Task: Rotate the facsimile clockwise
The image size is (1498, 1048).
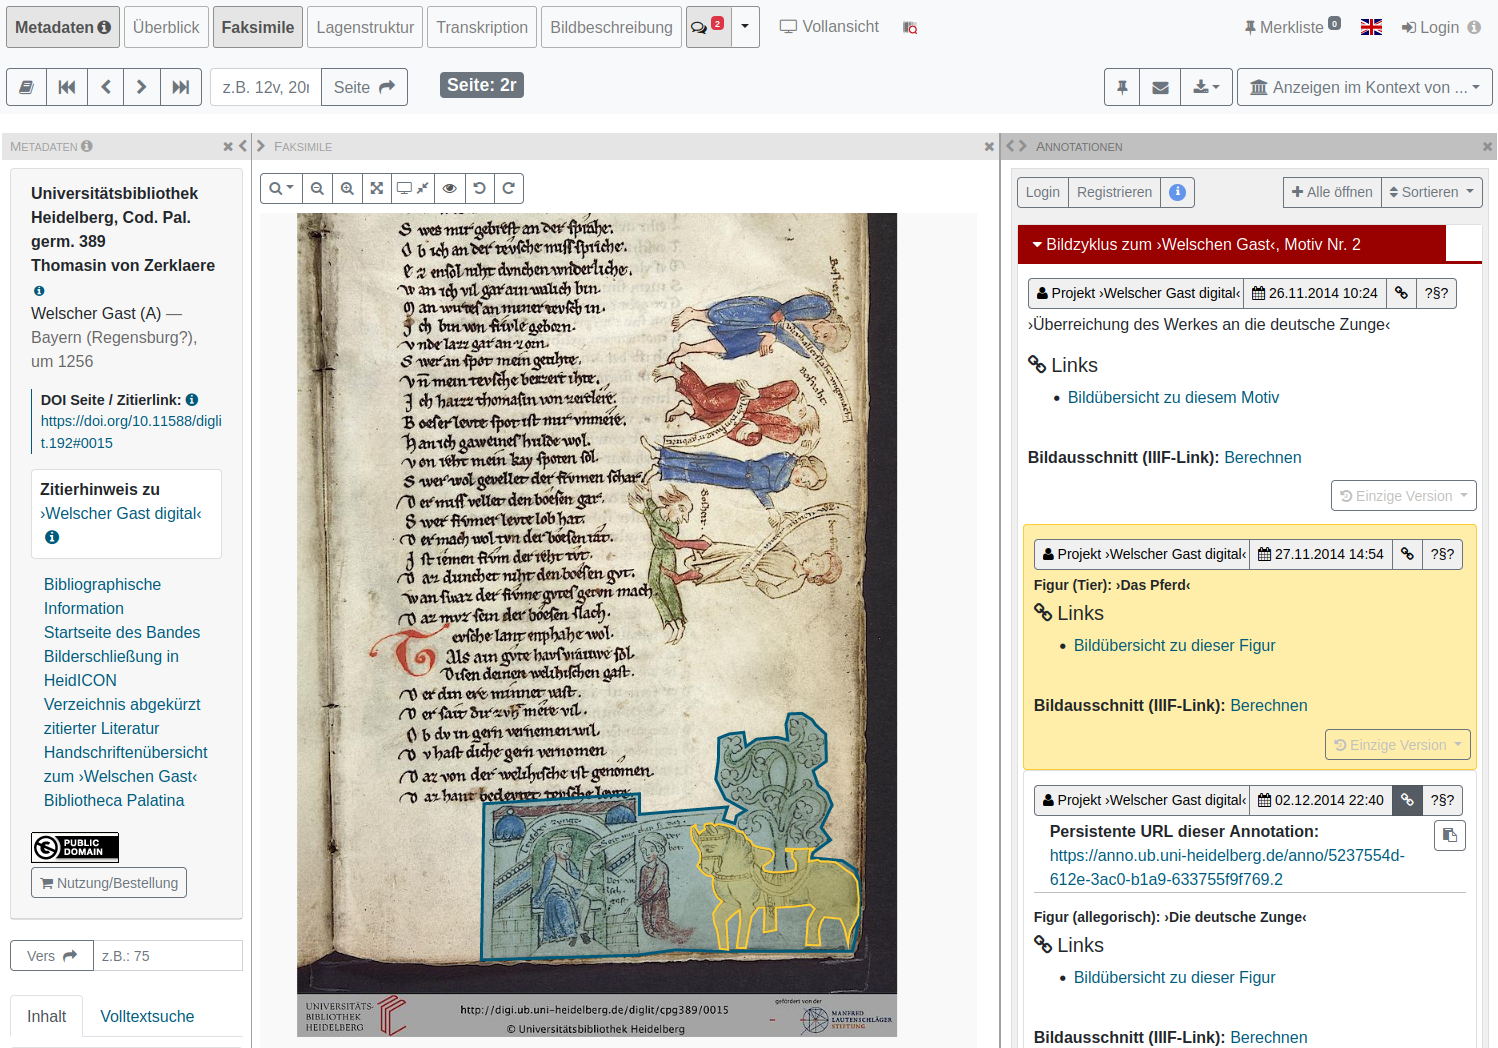Action: (509, 188)
